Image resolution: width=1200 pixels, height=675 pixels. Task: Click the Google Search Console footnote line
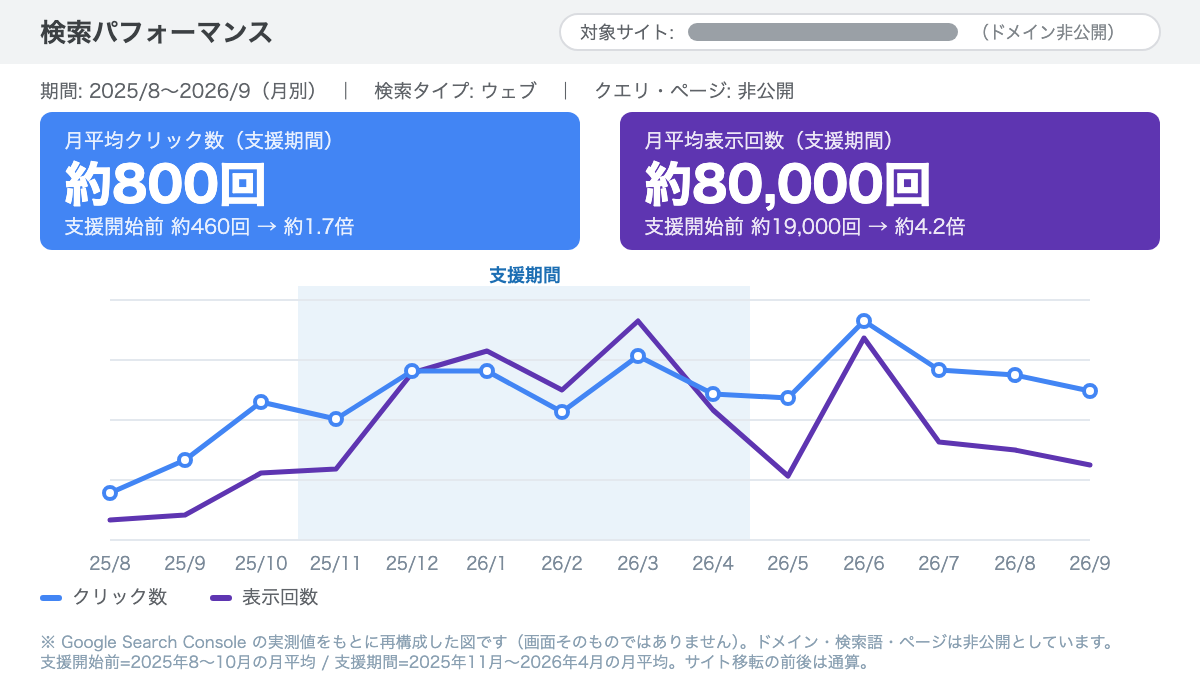pyautogui.click(x=577, y=641)
